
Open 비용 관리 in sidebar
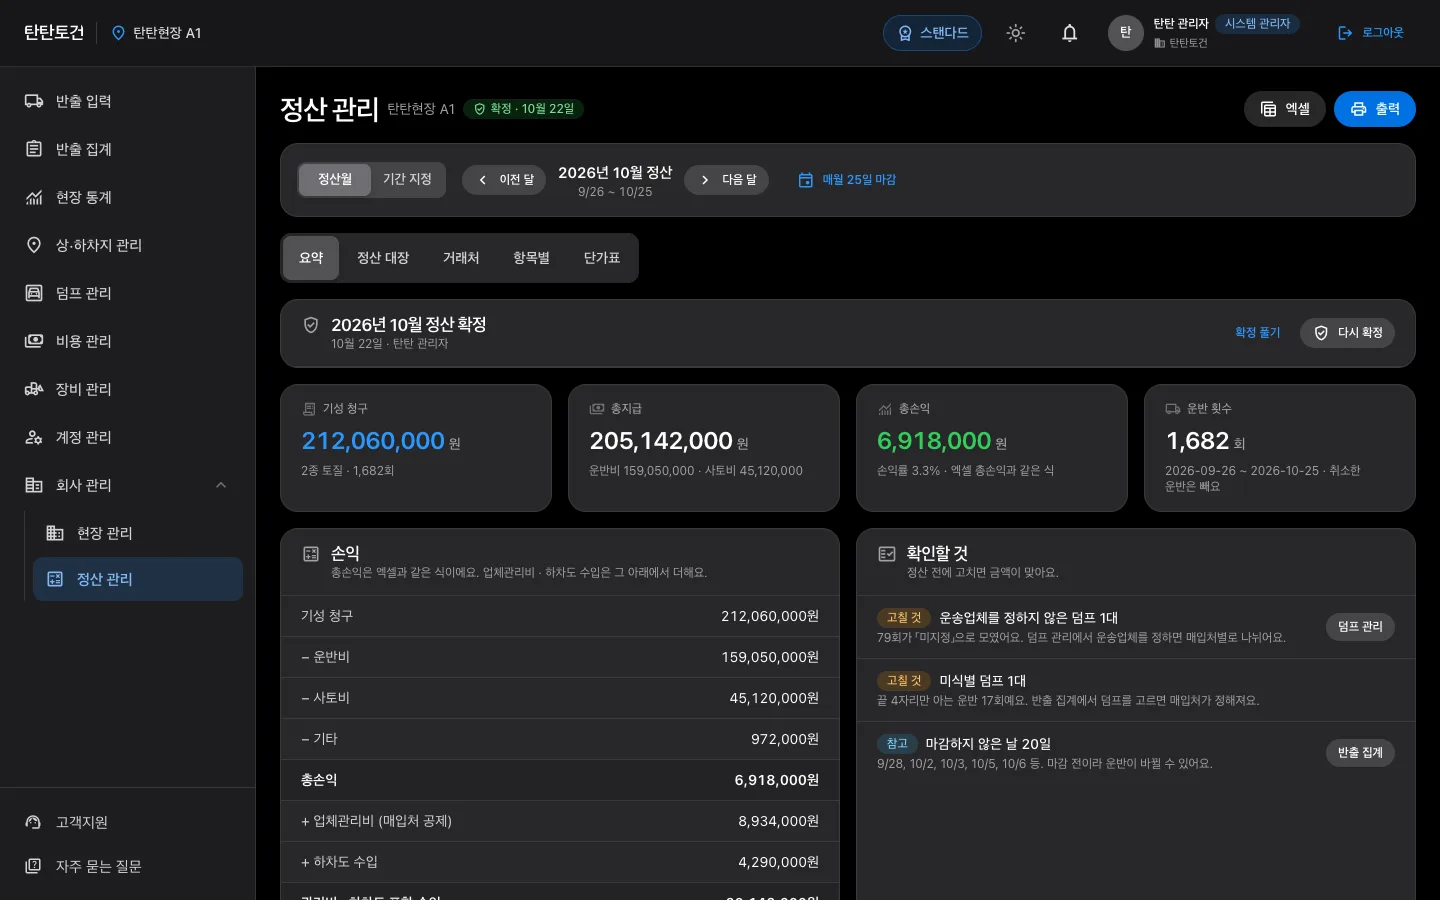coord(127,341)
